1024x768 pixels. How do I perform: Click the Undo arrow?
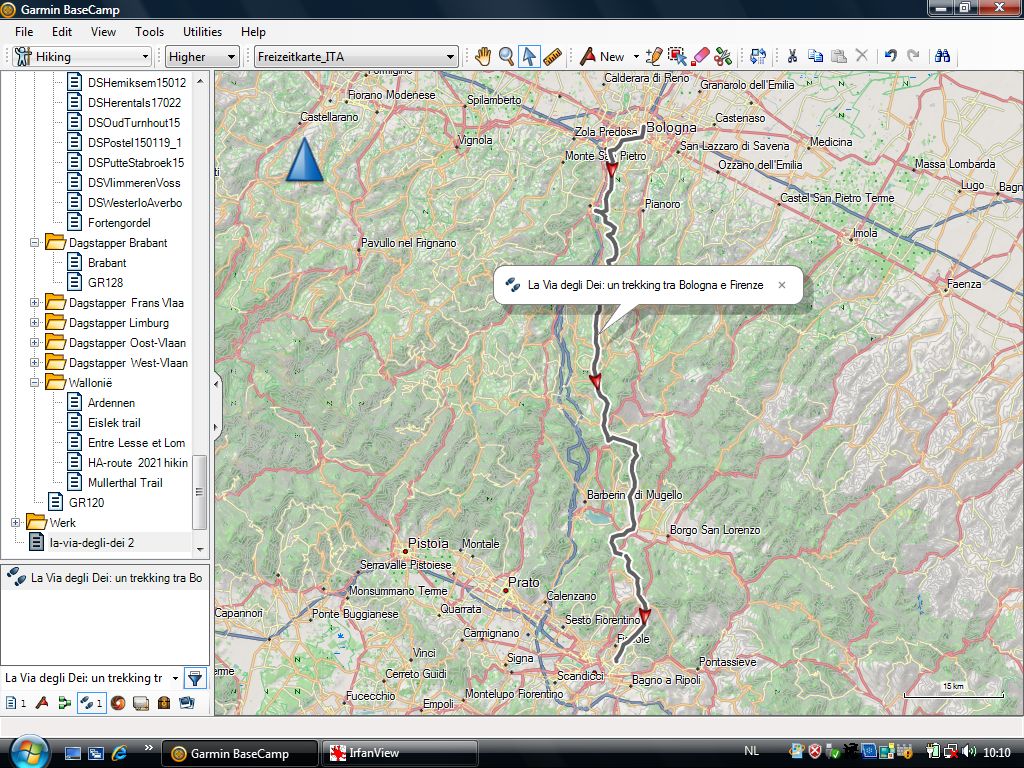coord(890,57)
